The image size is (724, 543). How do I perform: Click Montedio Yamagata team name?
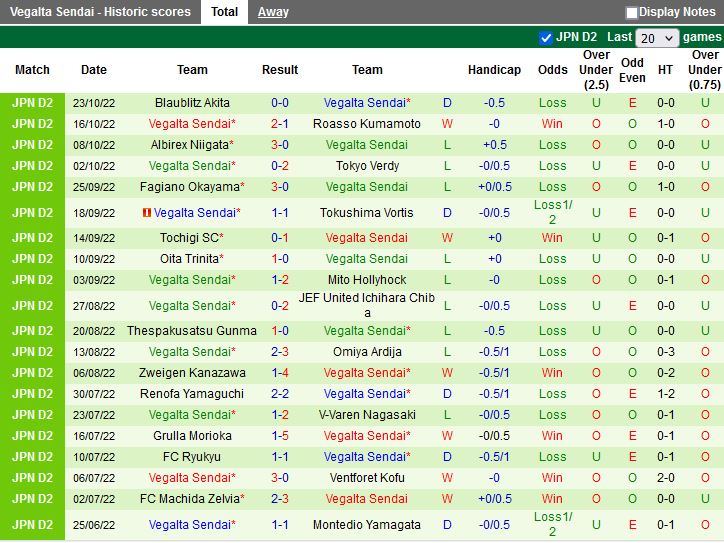coord(367,525)
